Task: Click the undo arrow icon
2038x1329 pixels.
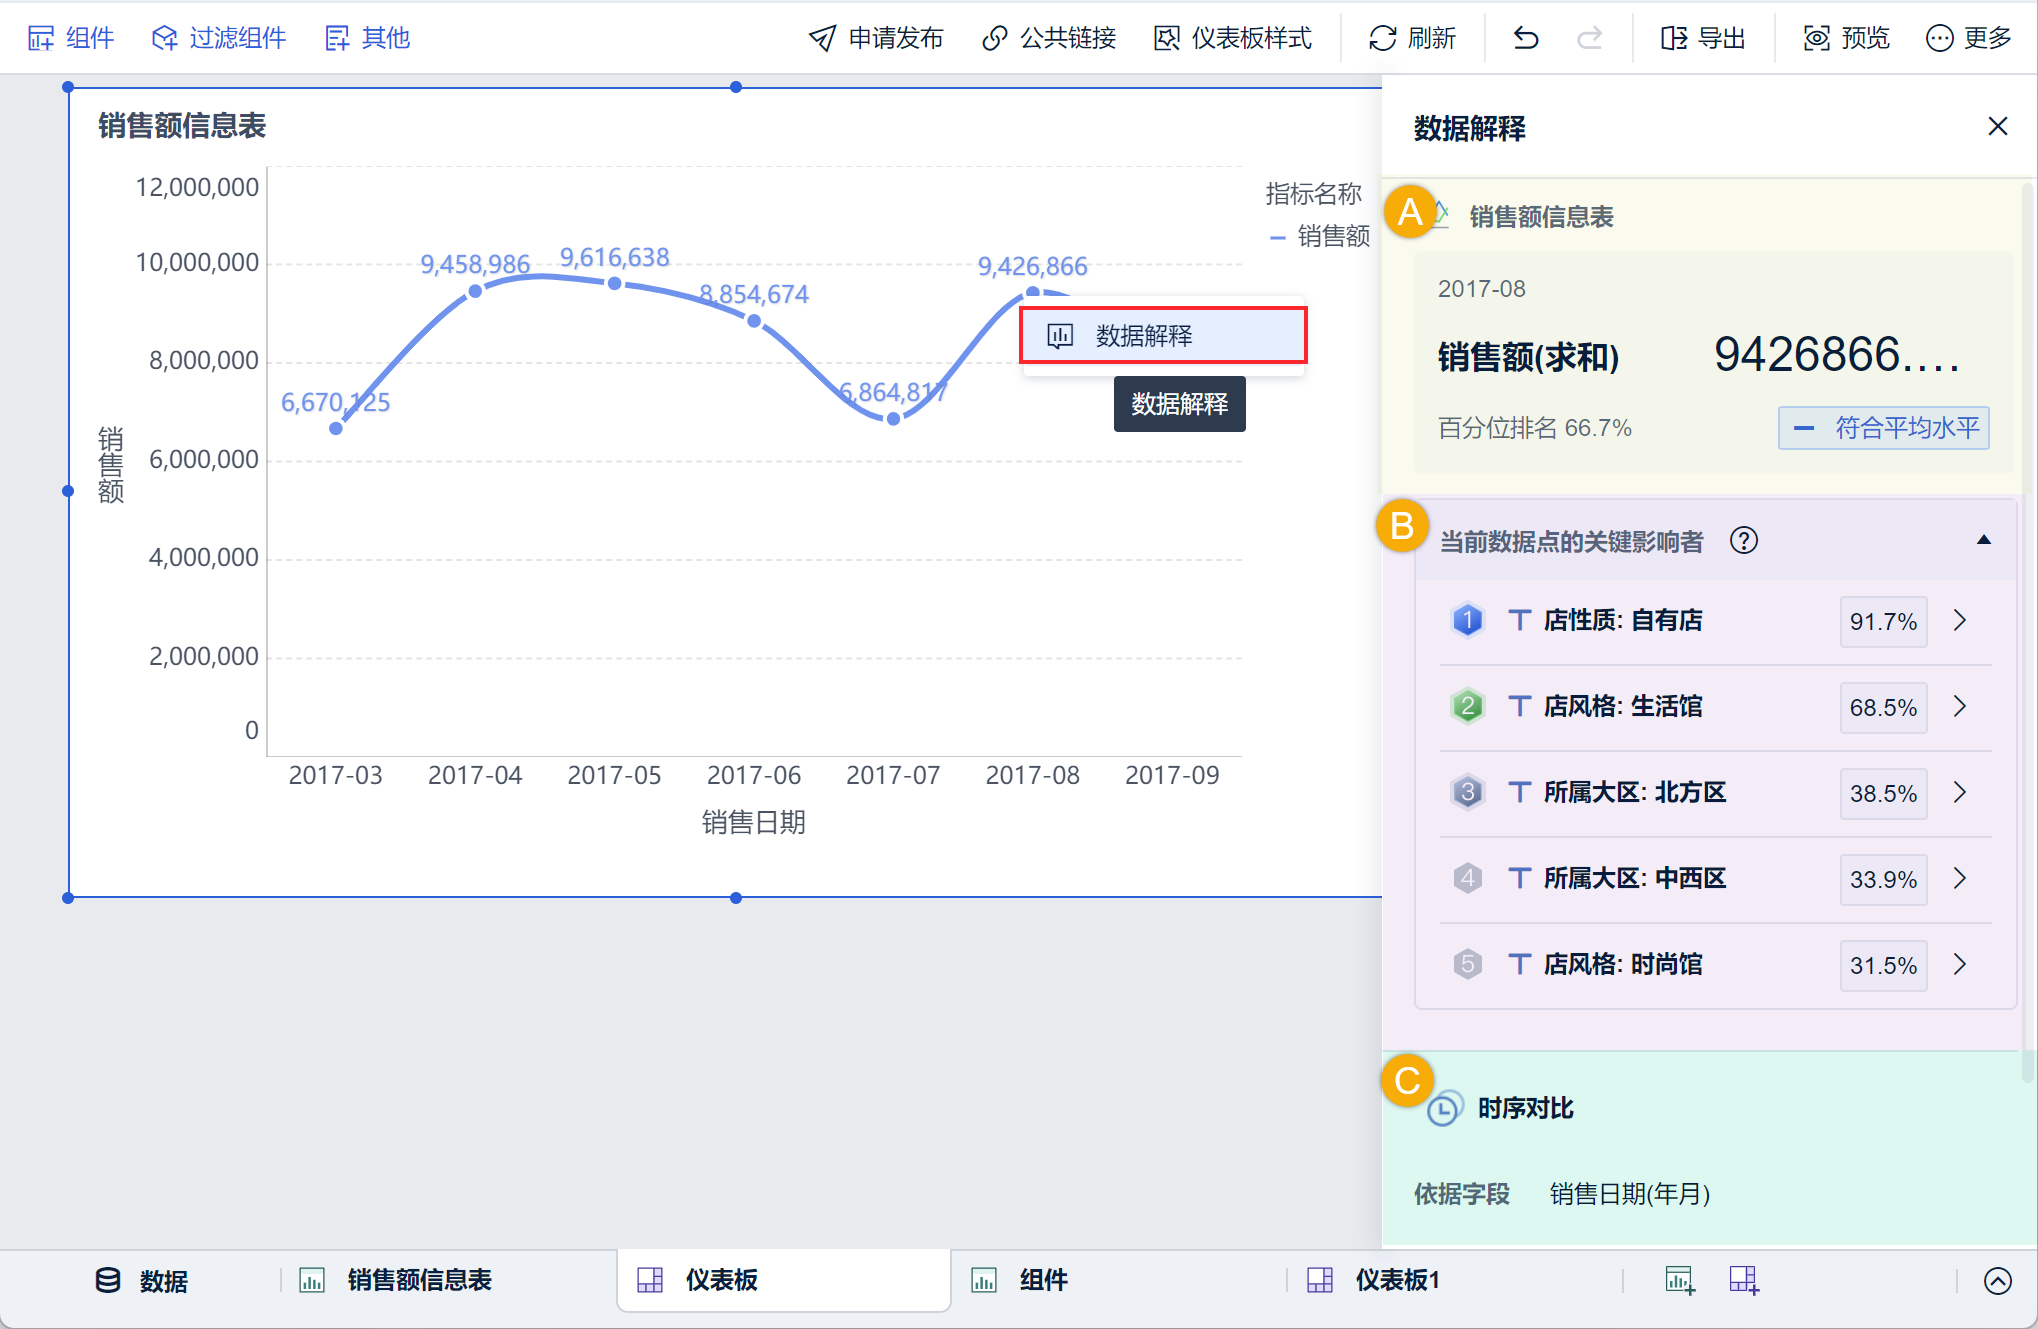Action: 1525,38
